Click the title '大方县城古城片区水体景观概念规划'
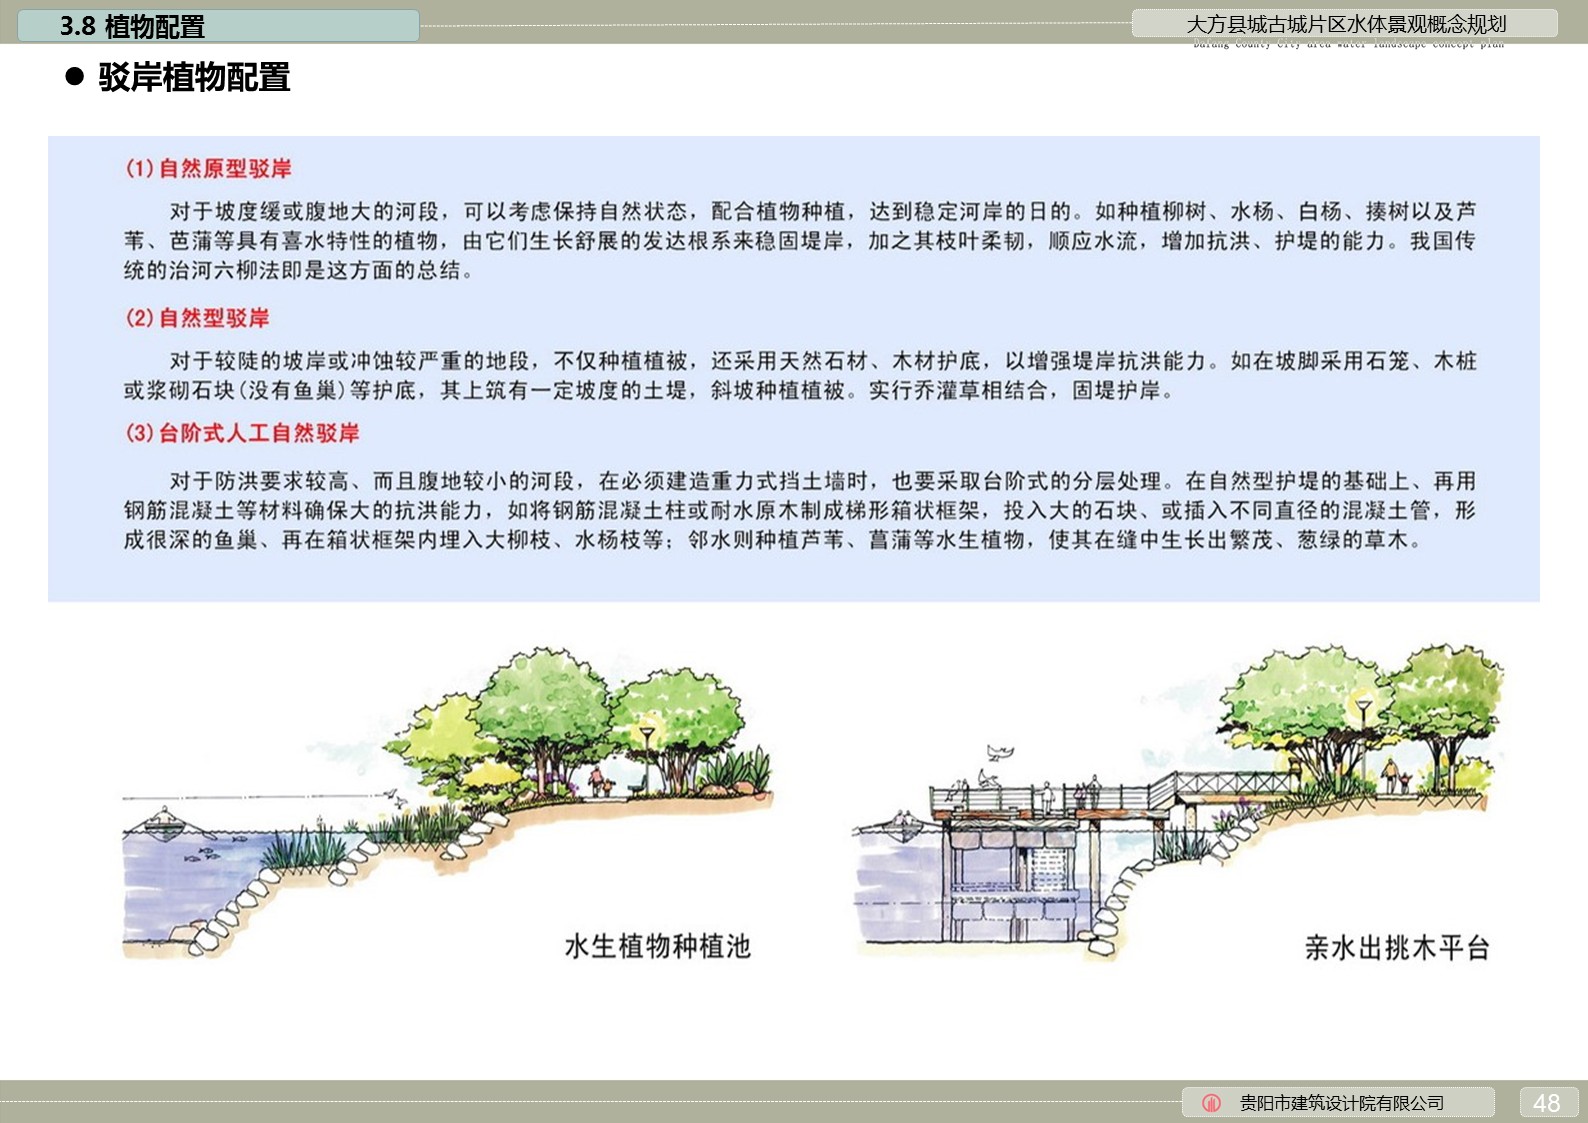The image size is (1588, 1123). (1346, 24)
